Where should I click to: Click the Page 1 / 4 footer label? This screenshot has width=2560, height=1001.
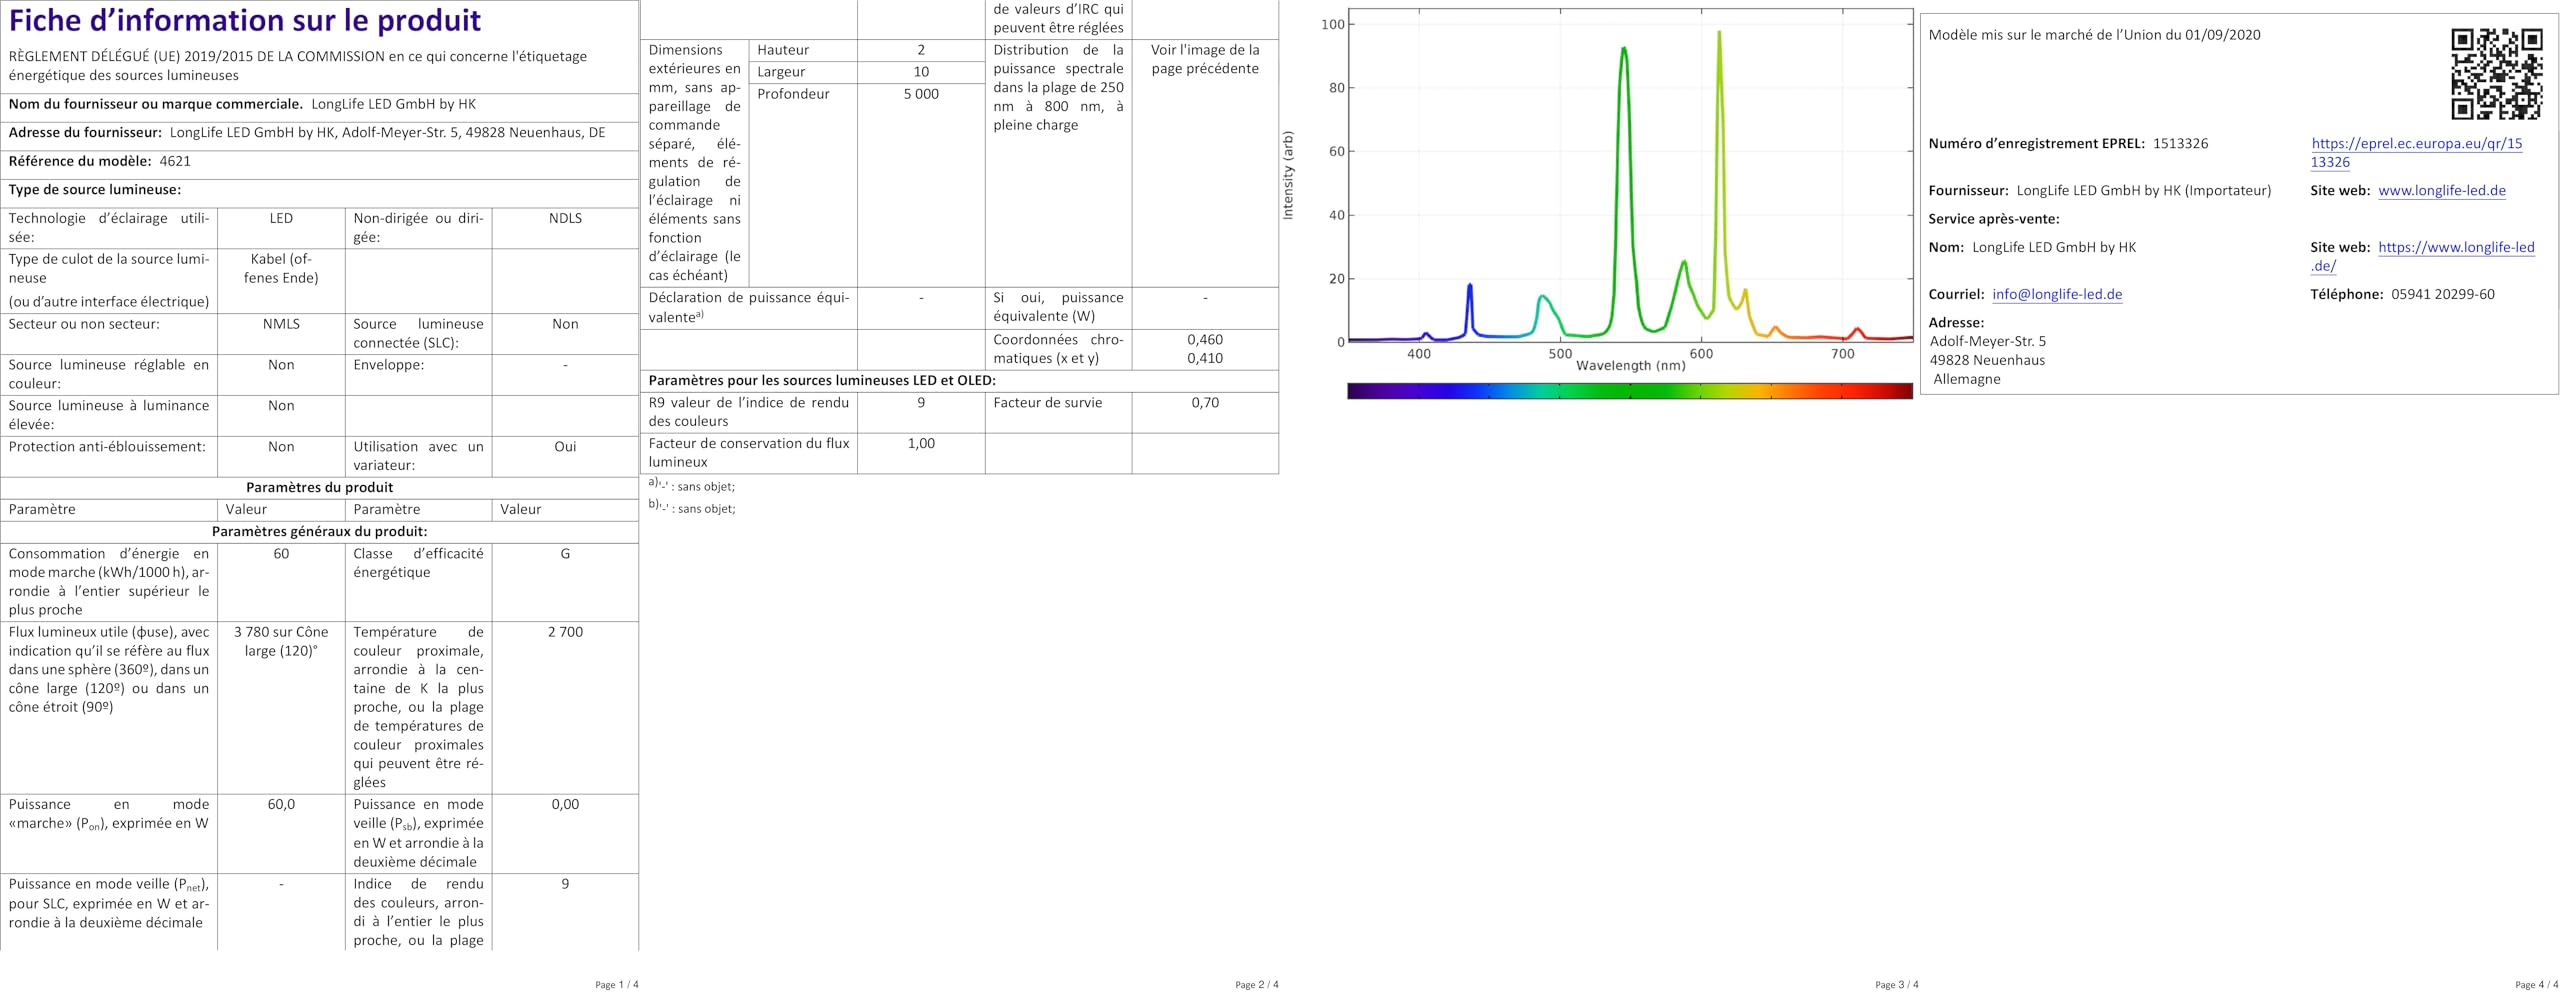coord(616,985)
